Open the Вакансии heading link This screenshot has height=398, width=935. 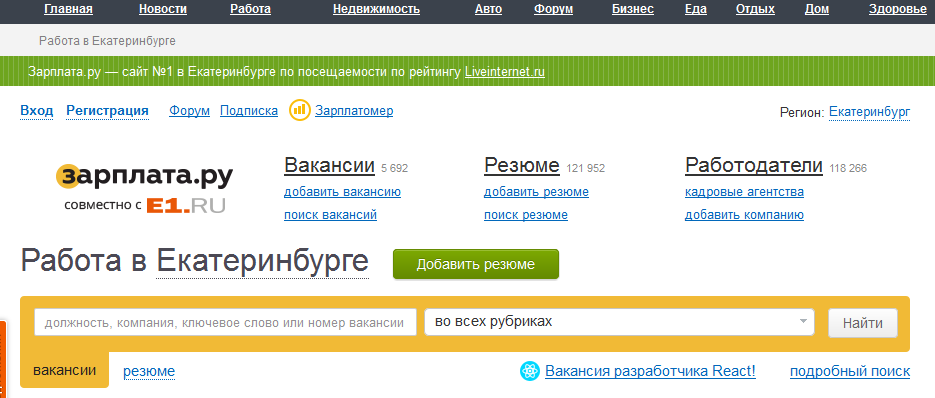point(329,165)
